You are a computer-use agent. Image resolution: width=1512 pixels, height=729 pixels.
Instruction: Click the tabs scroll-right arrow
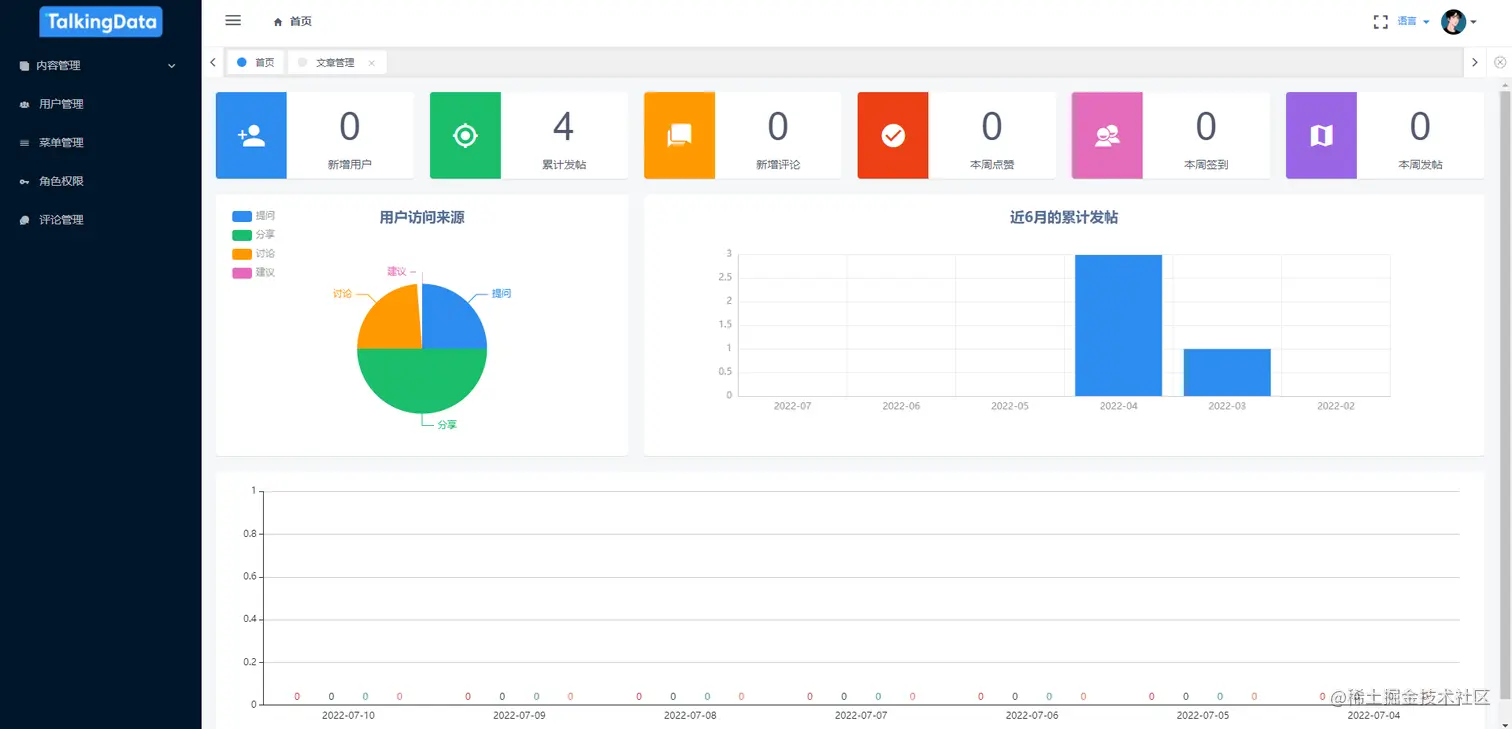point(1474,63)
